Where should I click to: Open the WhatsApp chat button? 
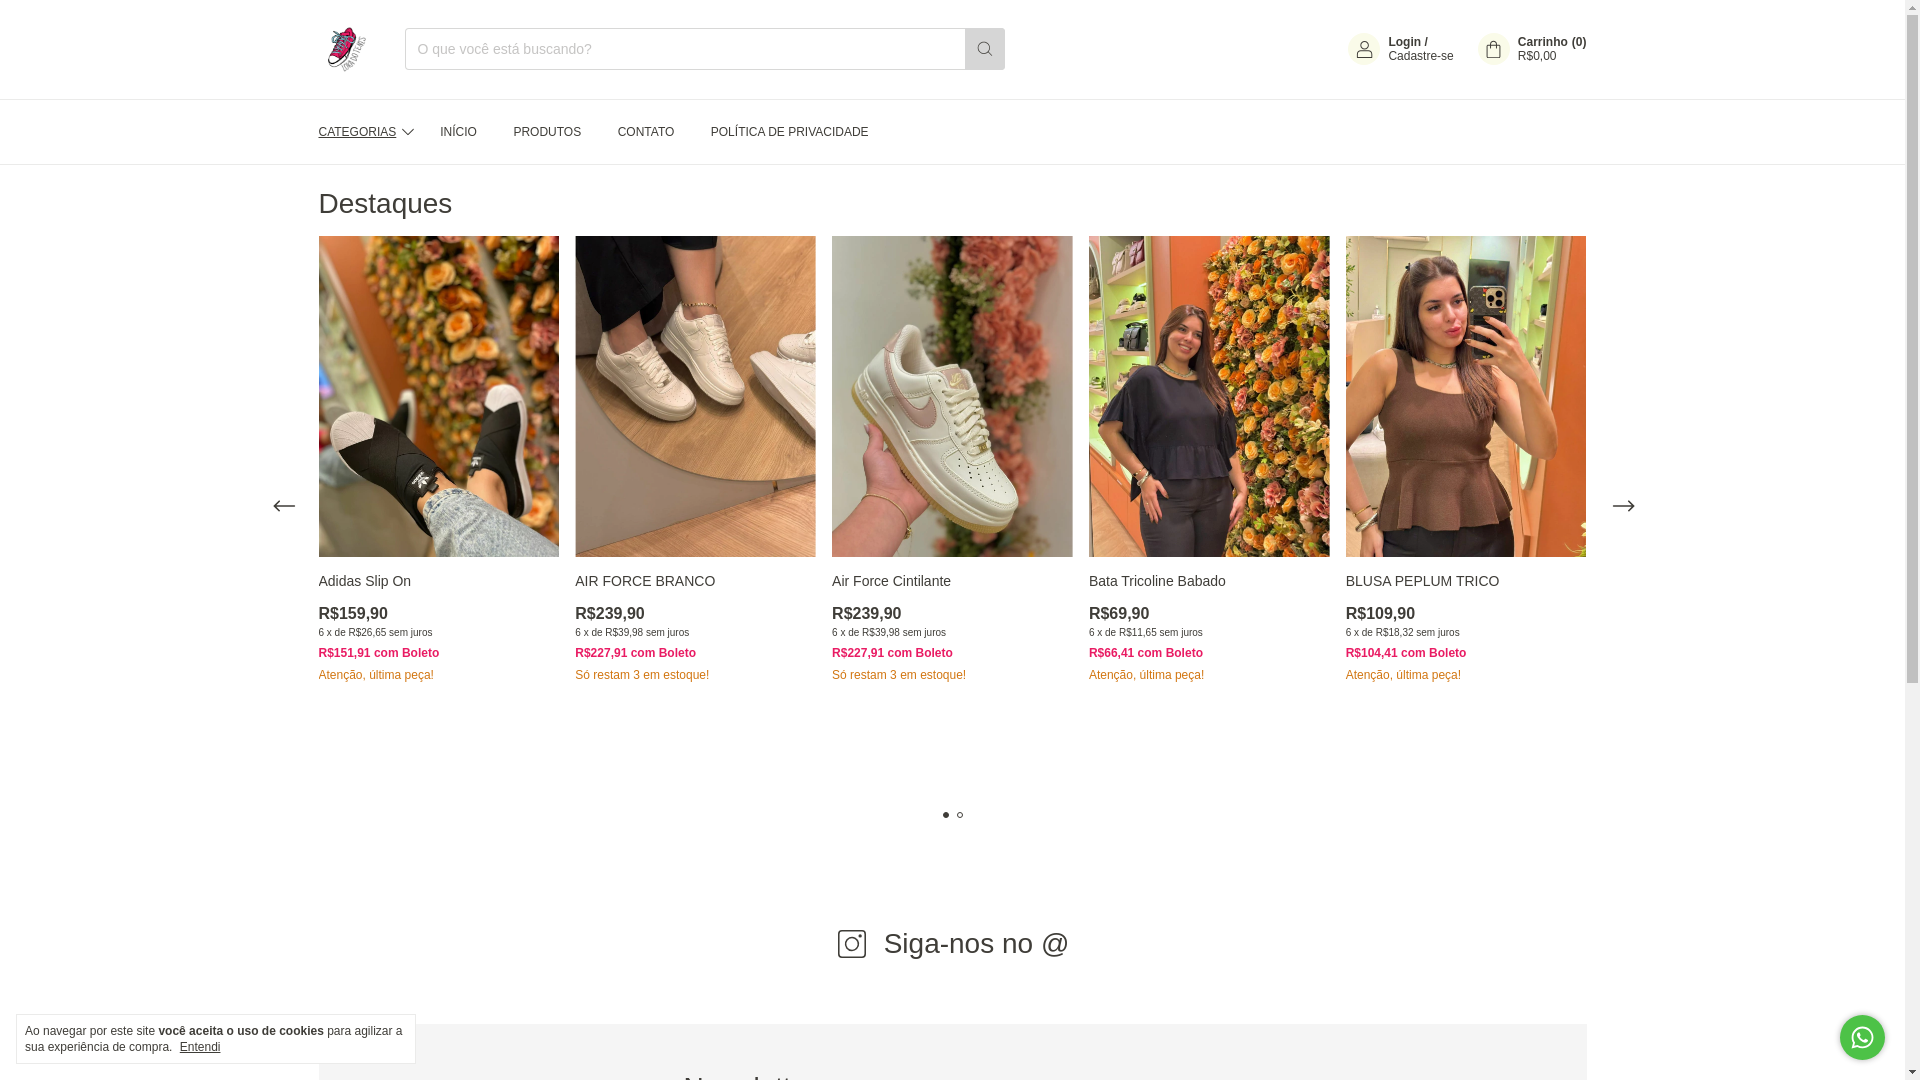[1862, 1037]
